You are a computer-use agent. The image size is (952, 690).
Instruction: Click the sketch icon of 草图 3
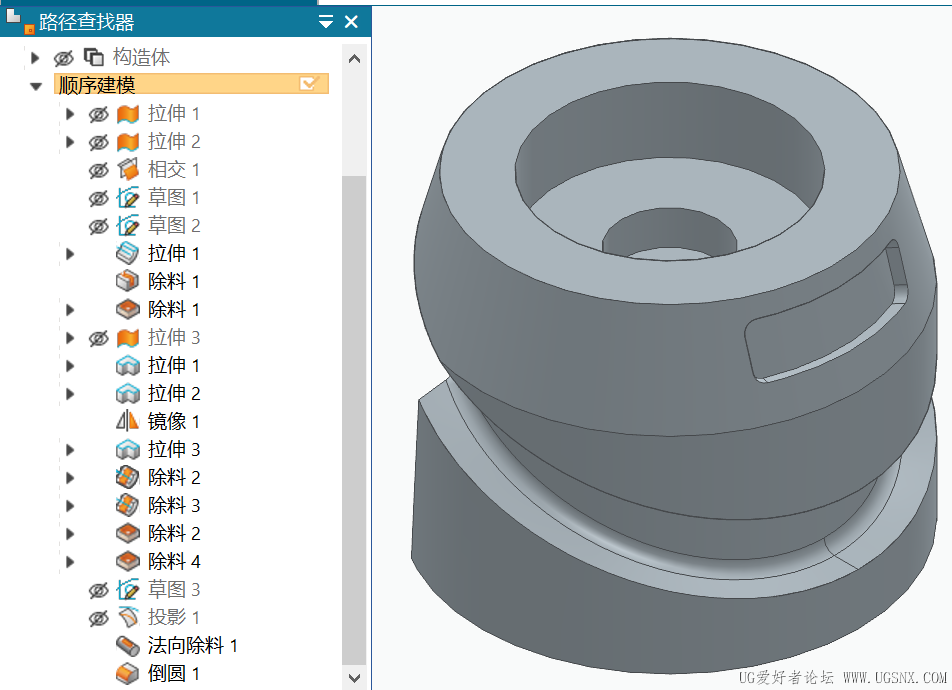(128, 589)
